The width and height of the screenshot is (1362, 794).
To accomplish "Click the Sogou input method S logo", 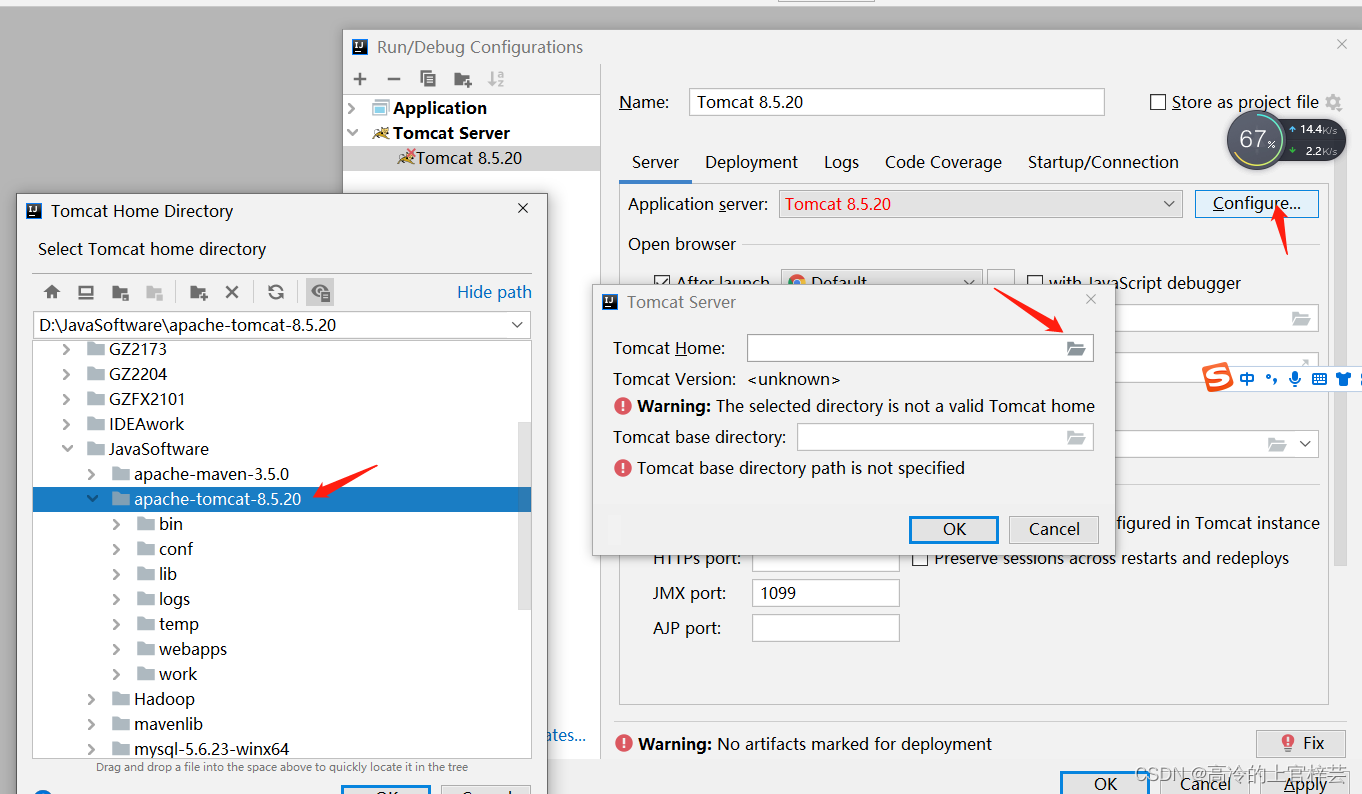I will (1217, 378).
